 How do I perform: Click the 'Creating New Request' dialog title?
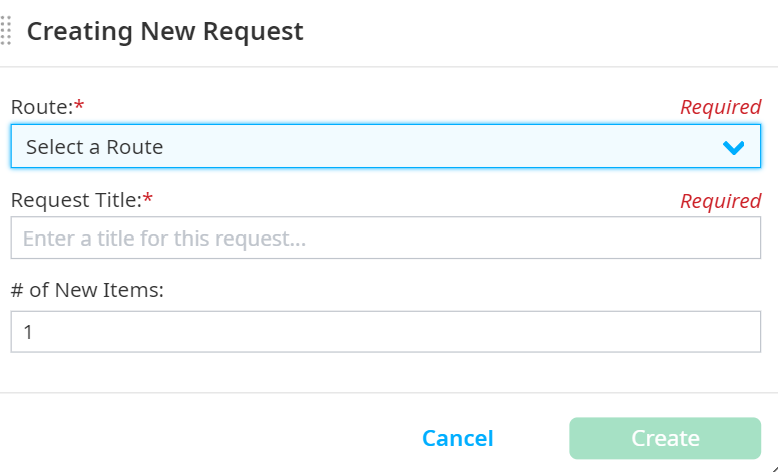click(165, 31)
